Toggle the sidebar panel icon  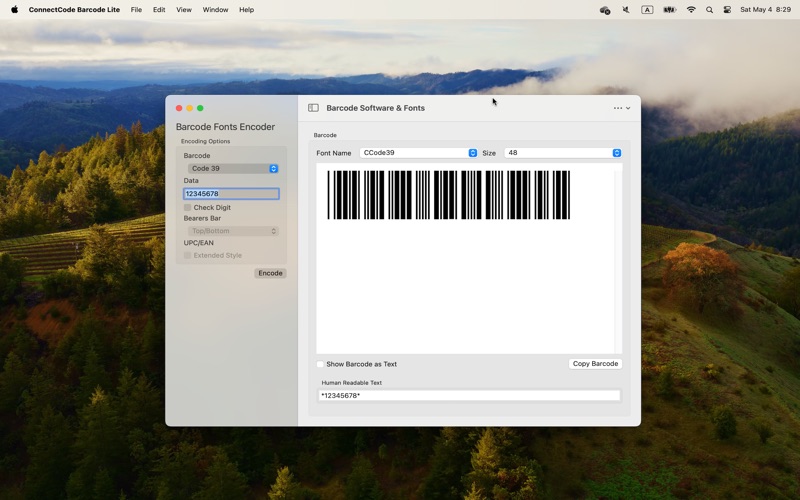click(x=313, y=108)
